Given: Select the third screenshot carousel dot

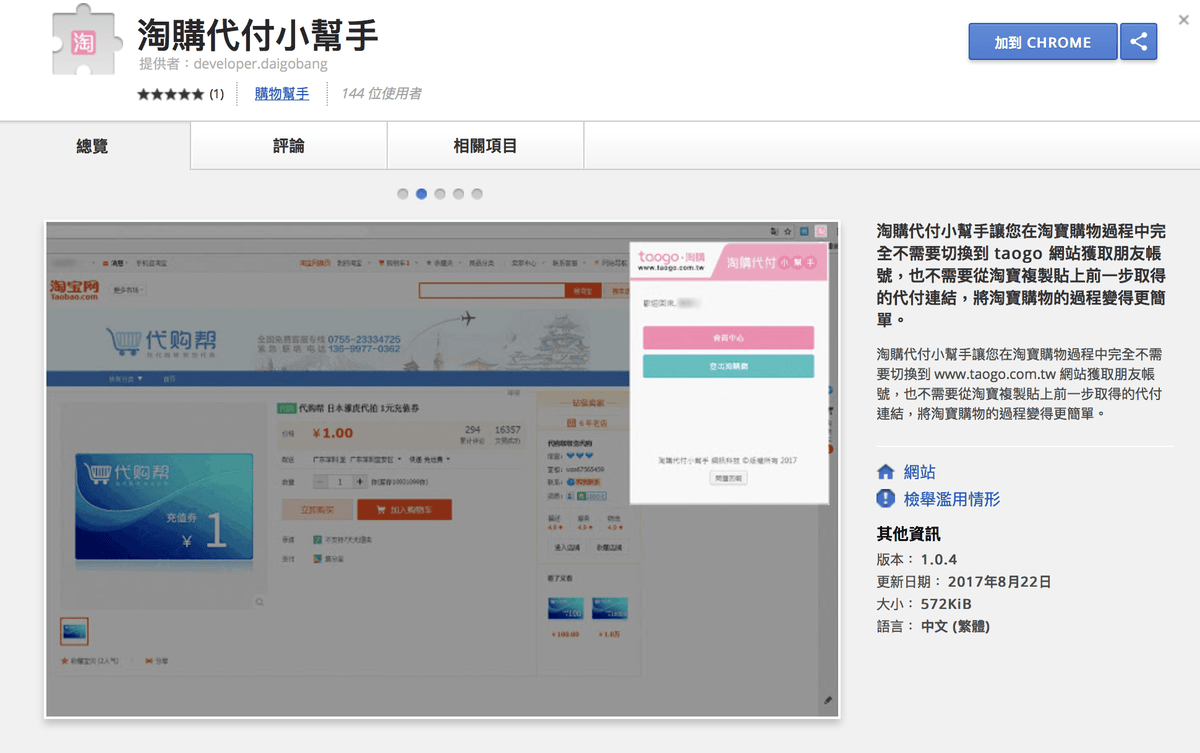Looking at the screenshot, I should click(x=440, y=194).
